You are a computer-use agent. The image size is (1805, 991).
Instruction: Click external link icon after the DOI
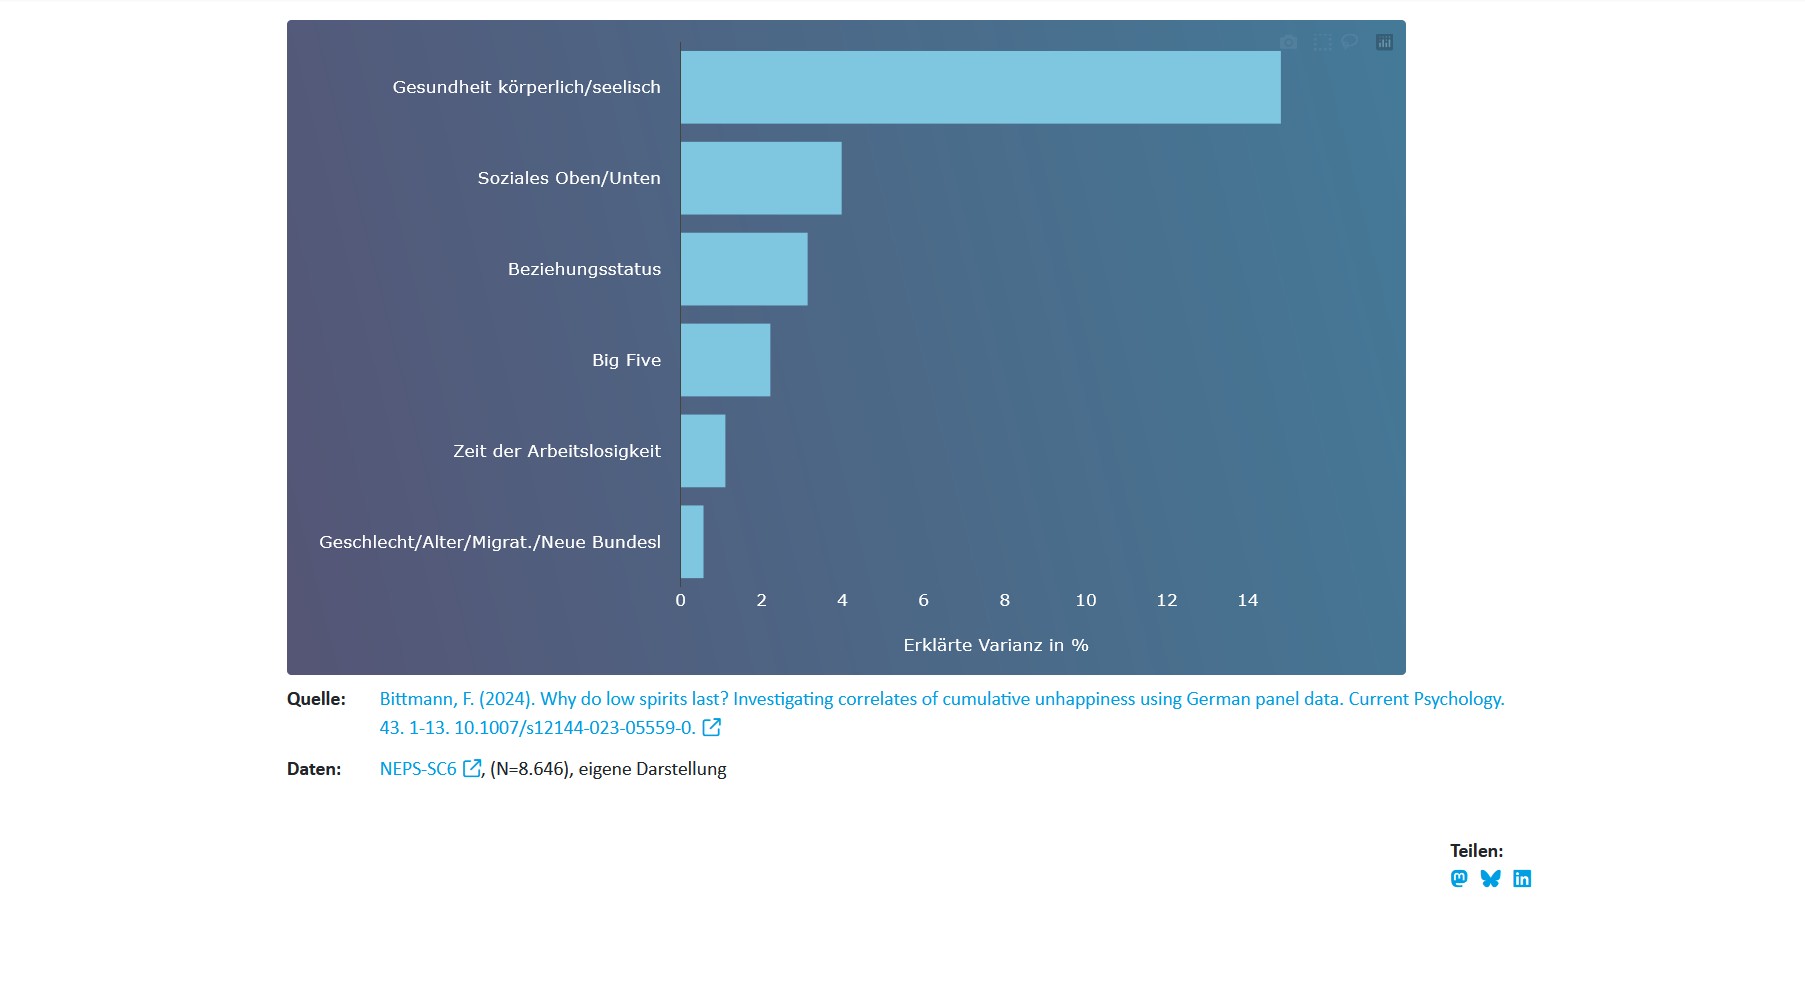[x=711, y=728]
